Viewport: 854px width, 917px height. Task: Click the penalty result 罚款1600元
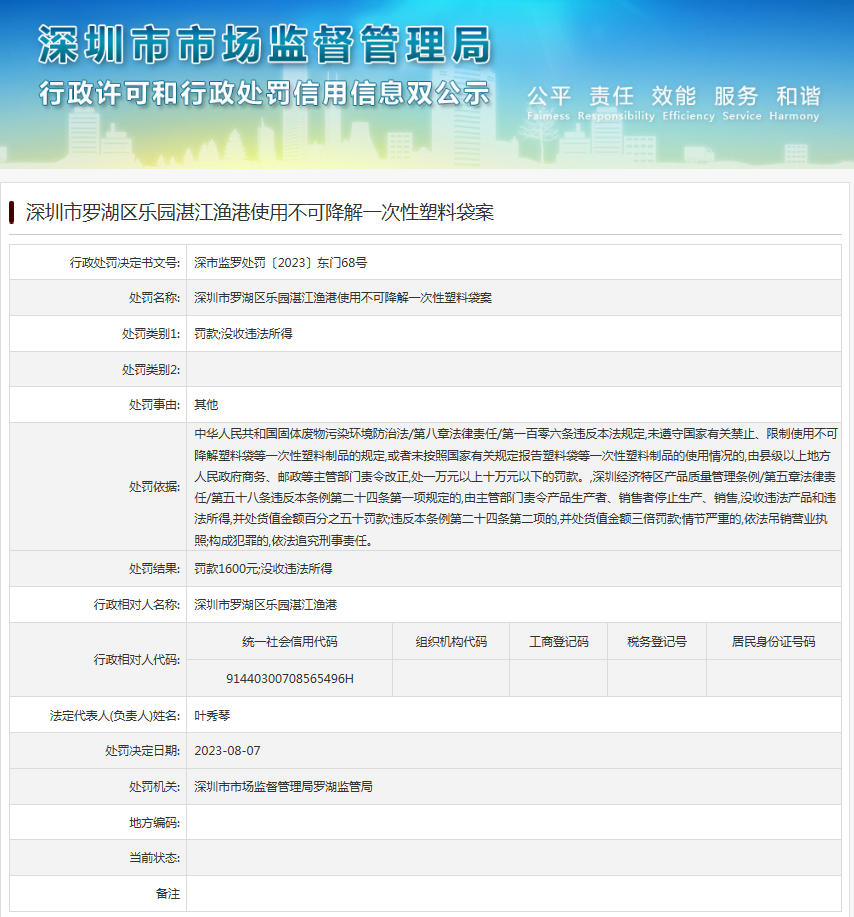[x=263, y=568]
